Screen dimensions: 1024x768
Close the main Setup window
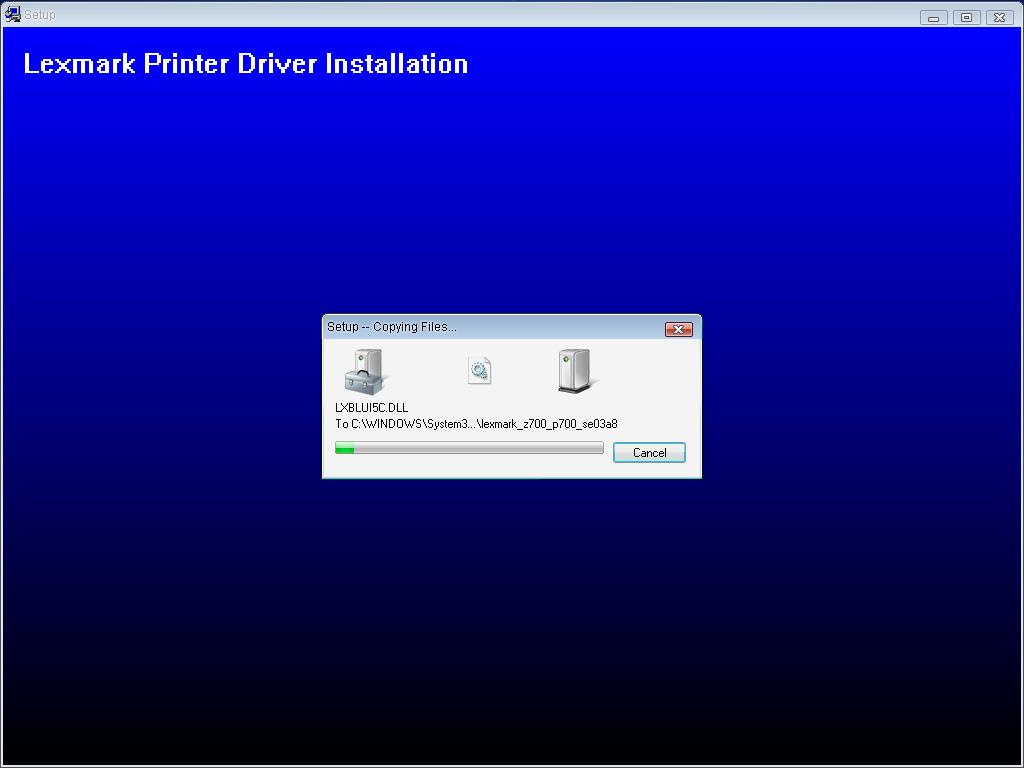999,18
